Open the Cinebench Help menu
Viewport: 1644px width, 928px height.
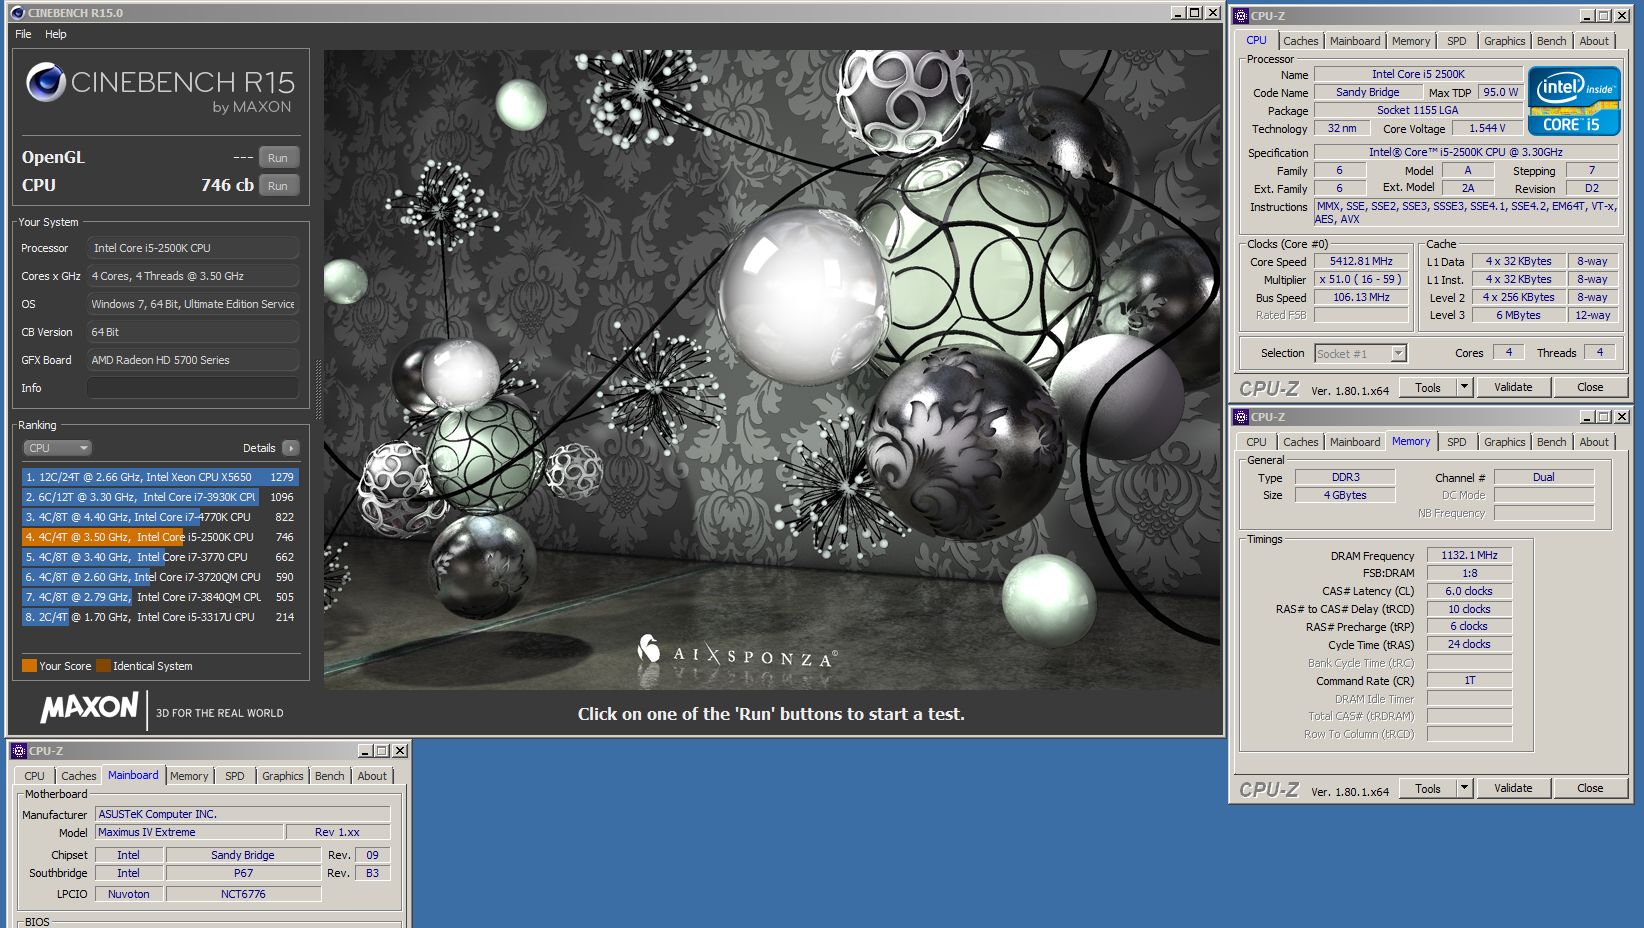tap(56, 34)
